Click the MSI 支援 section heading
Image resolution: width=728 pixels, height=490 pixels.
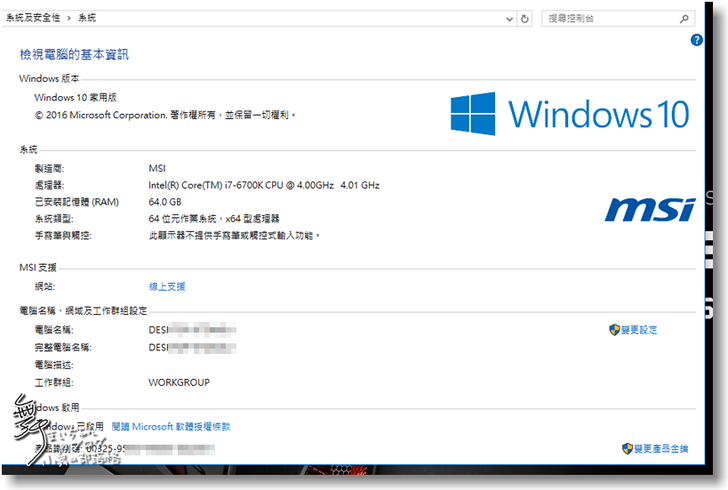[38, 268]
